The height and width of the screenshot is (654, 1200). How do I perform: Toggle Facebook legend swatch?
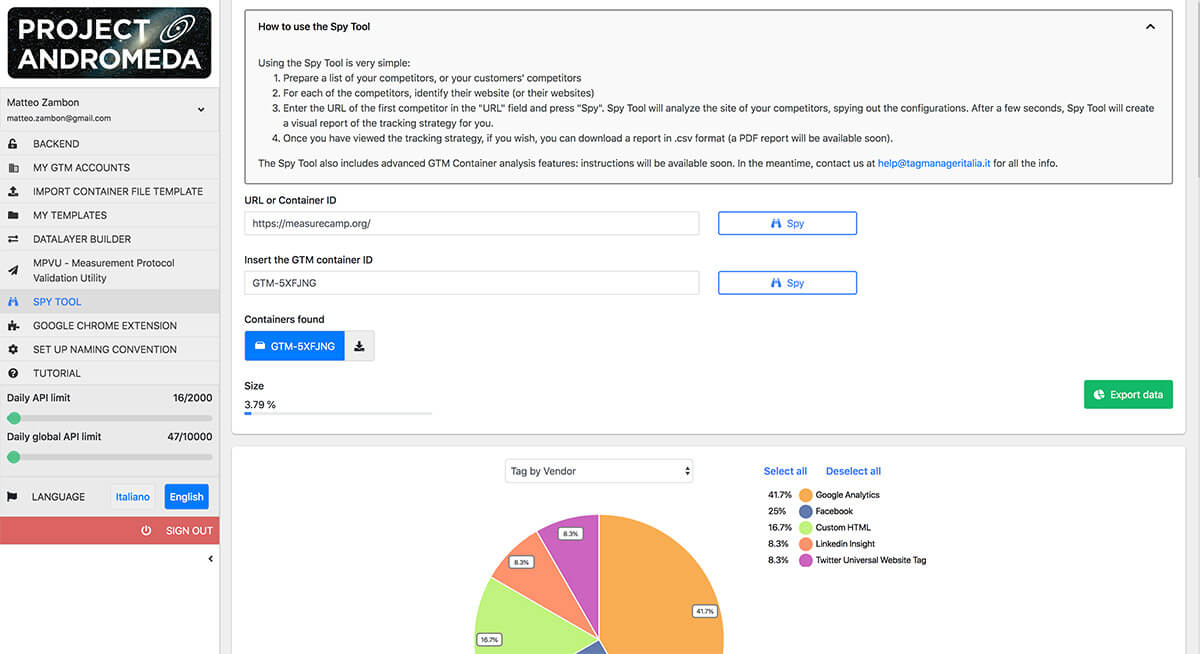pos(806,511)
